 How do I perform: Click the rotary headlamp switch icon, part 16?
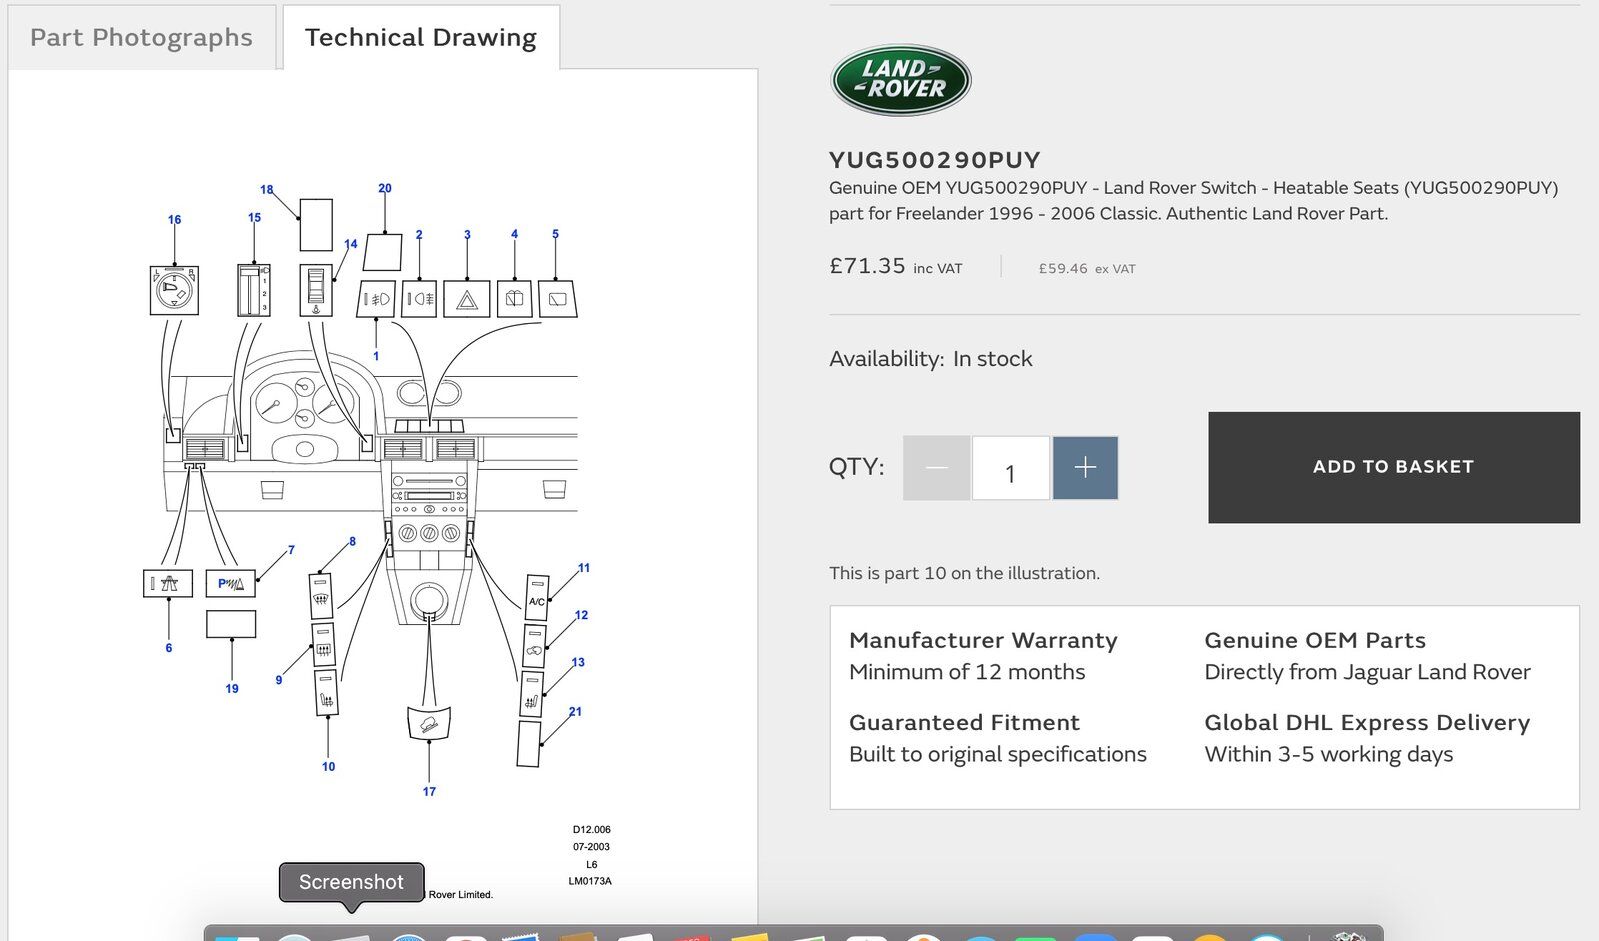(x=174, y=291)
